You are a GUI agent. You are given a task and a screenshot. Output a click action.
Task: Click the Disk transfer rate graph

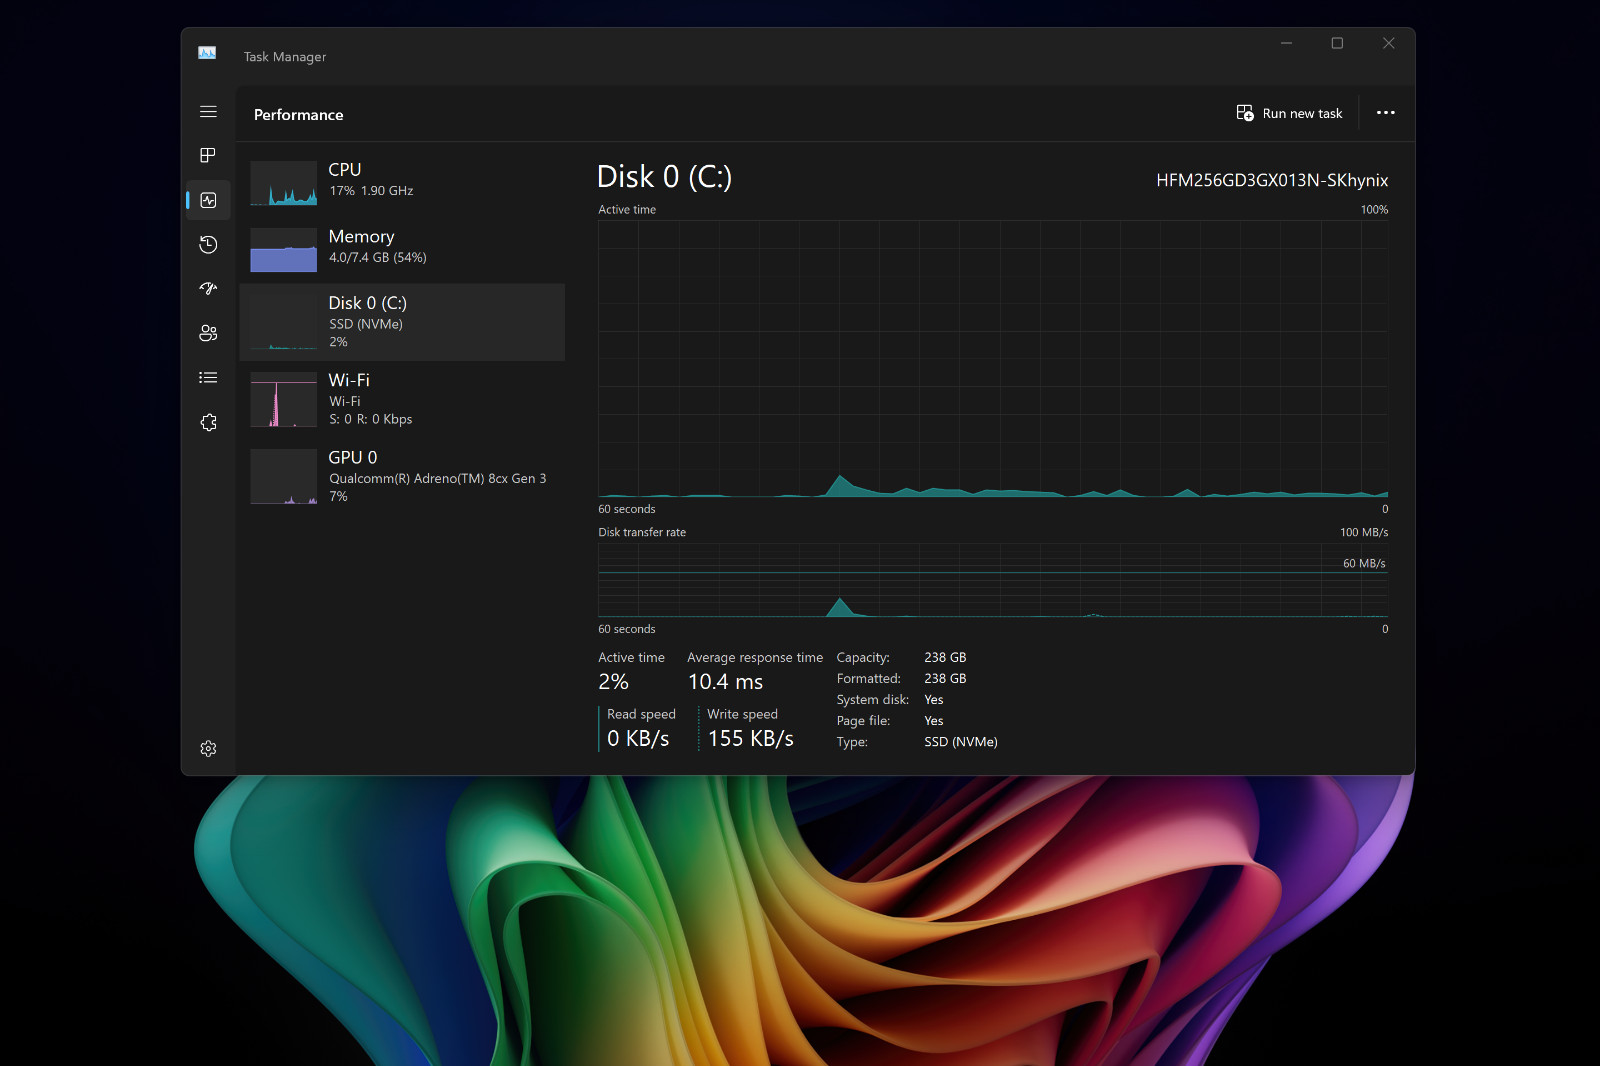coord(993,580)
